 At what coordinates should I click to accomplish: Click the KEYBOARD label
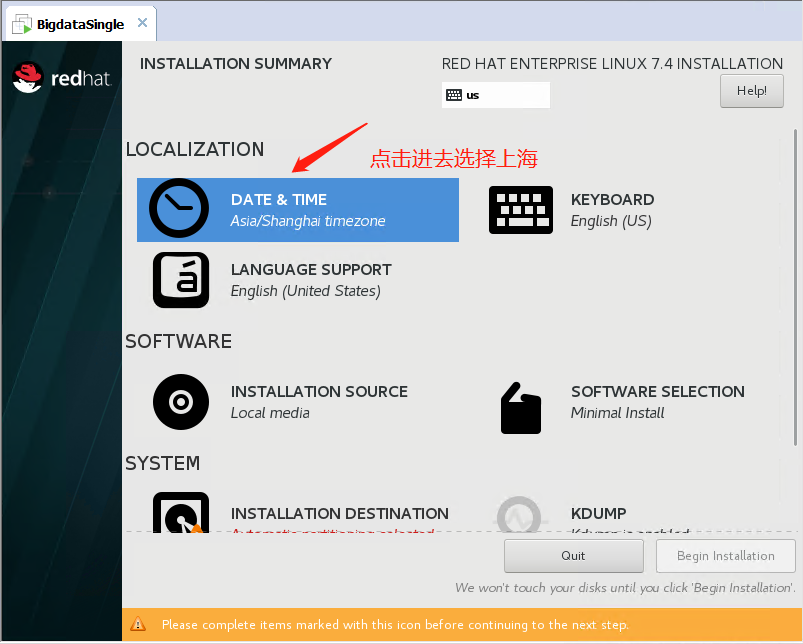click(612, 199)
